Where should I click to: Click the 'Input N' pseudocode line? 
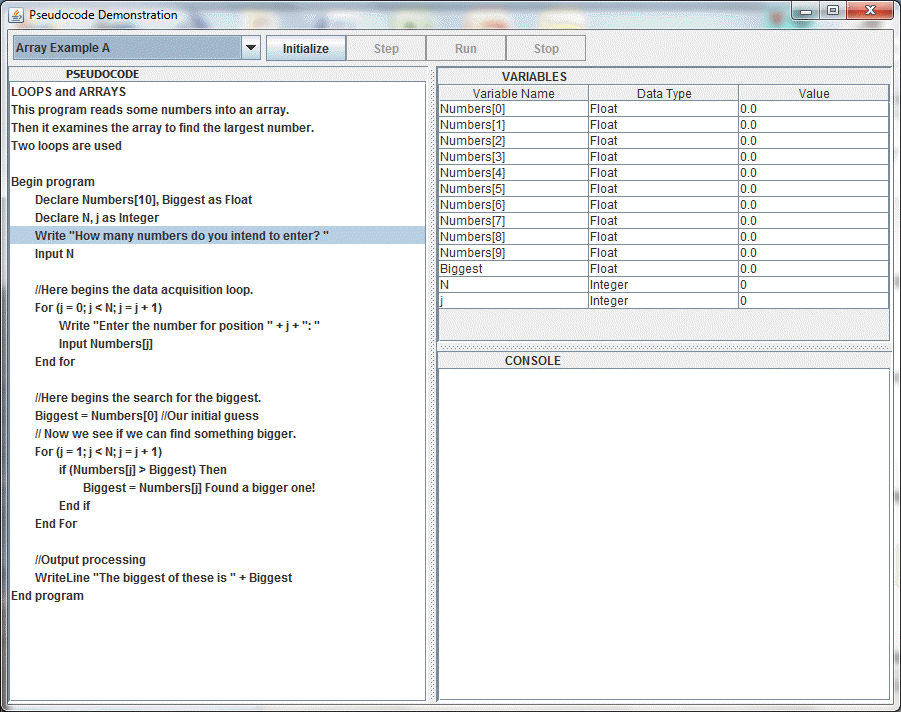[x=55, y=254]
